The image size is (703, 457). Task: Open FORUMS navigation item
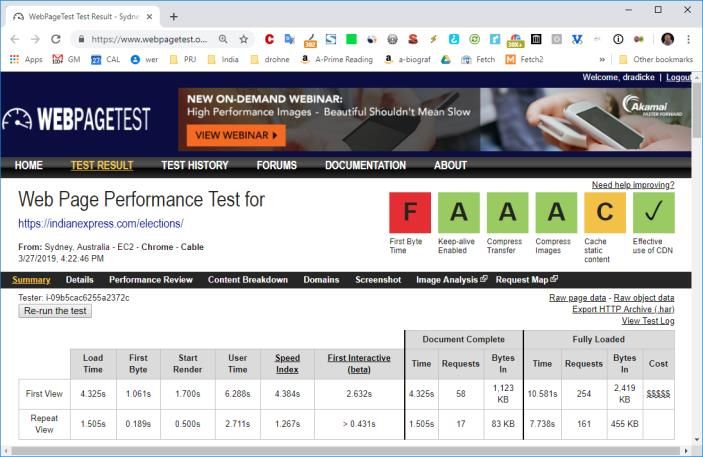(277, 165)
